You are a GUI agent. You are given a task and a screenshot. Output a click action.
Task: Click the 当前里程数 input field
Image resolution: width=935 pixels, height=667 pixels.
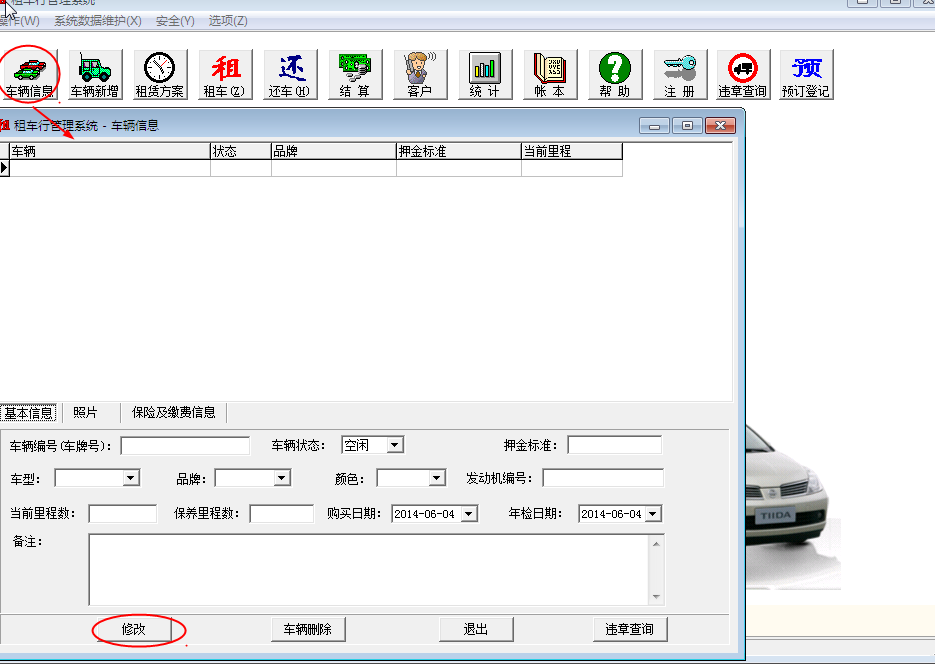[x=123, y=514]
